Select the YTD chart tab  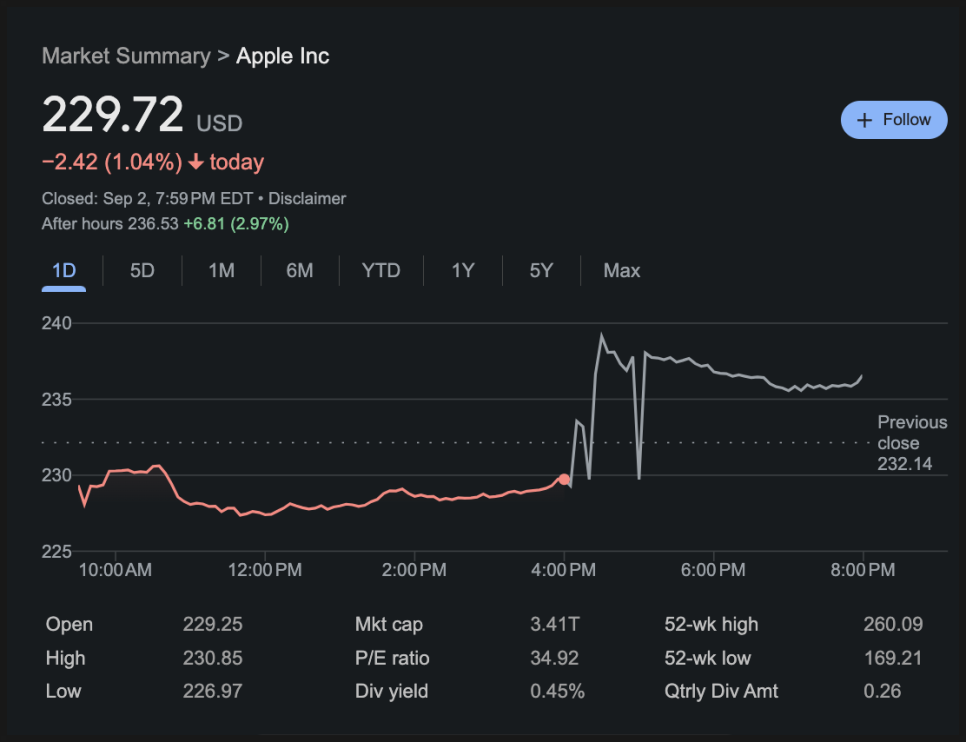381,271
